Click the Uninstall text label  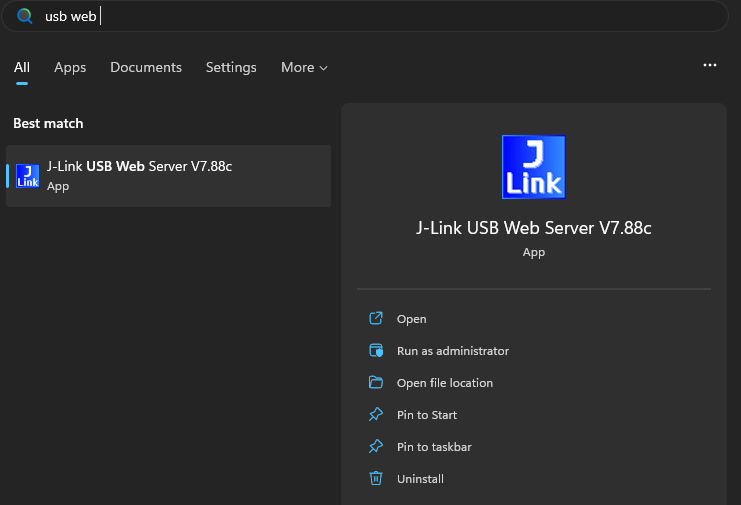420,479
